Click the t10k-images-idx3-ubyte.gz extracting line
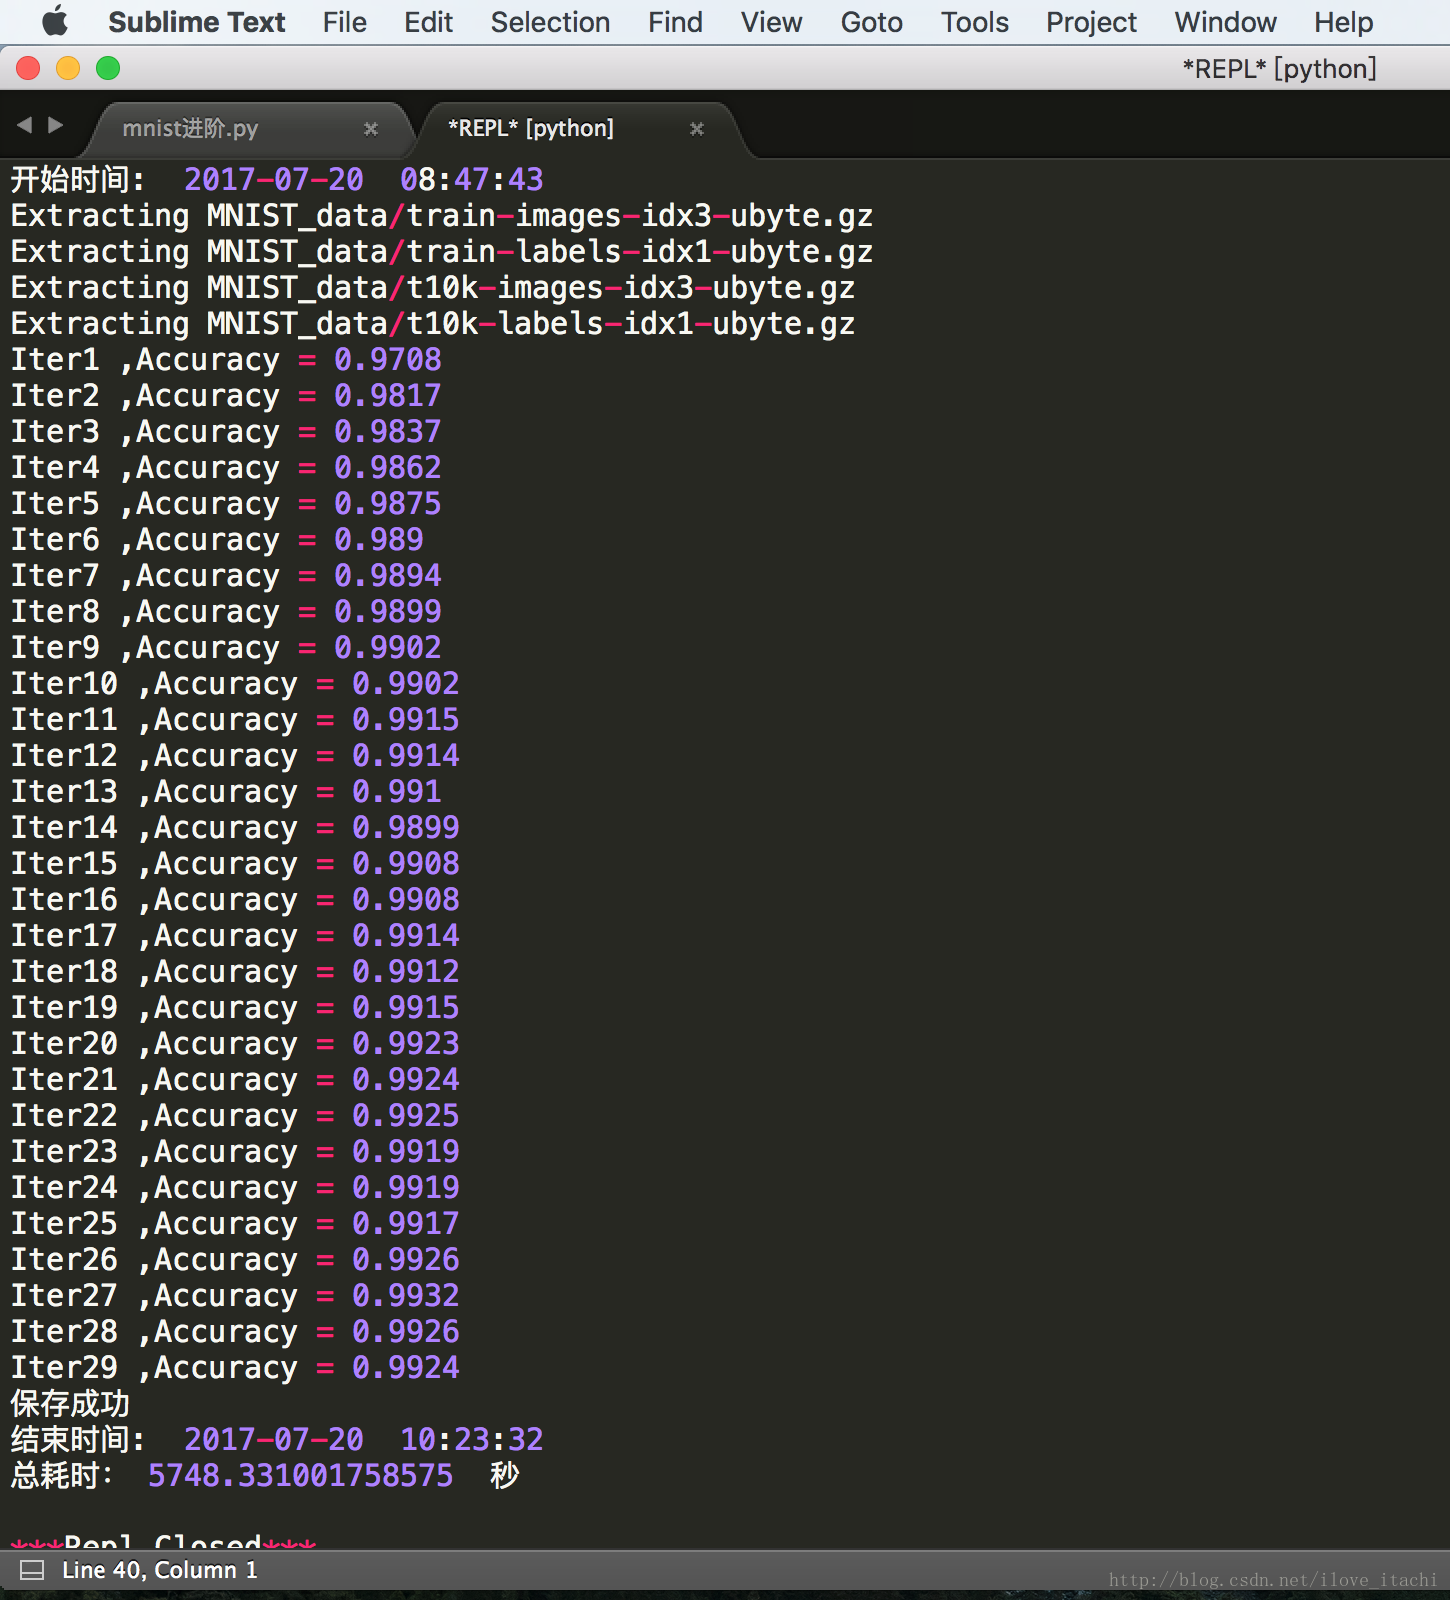 pyautogui.click(x=433, y=288)
